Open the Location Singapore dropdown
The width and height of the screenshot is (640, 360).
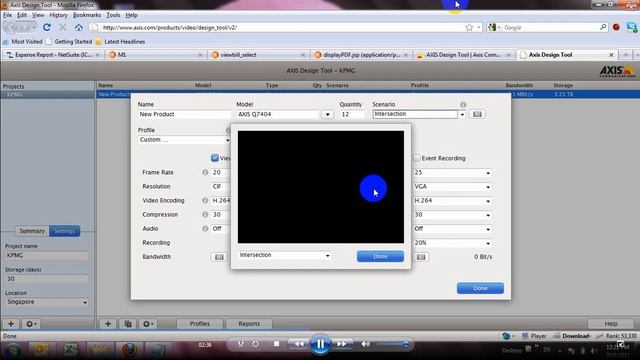coord(85,302)
